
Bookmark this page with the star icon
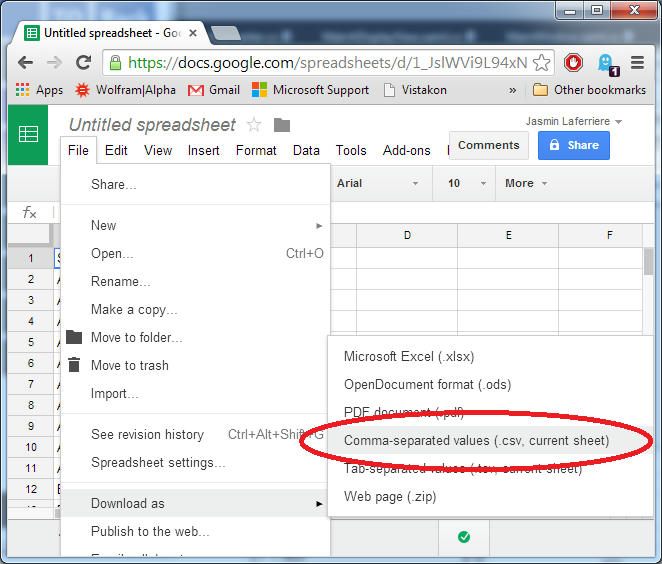pyautogui.click(x=541, y=62)
